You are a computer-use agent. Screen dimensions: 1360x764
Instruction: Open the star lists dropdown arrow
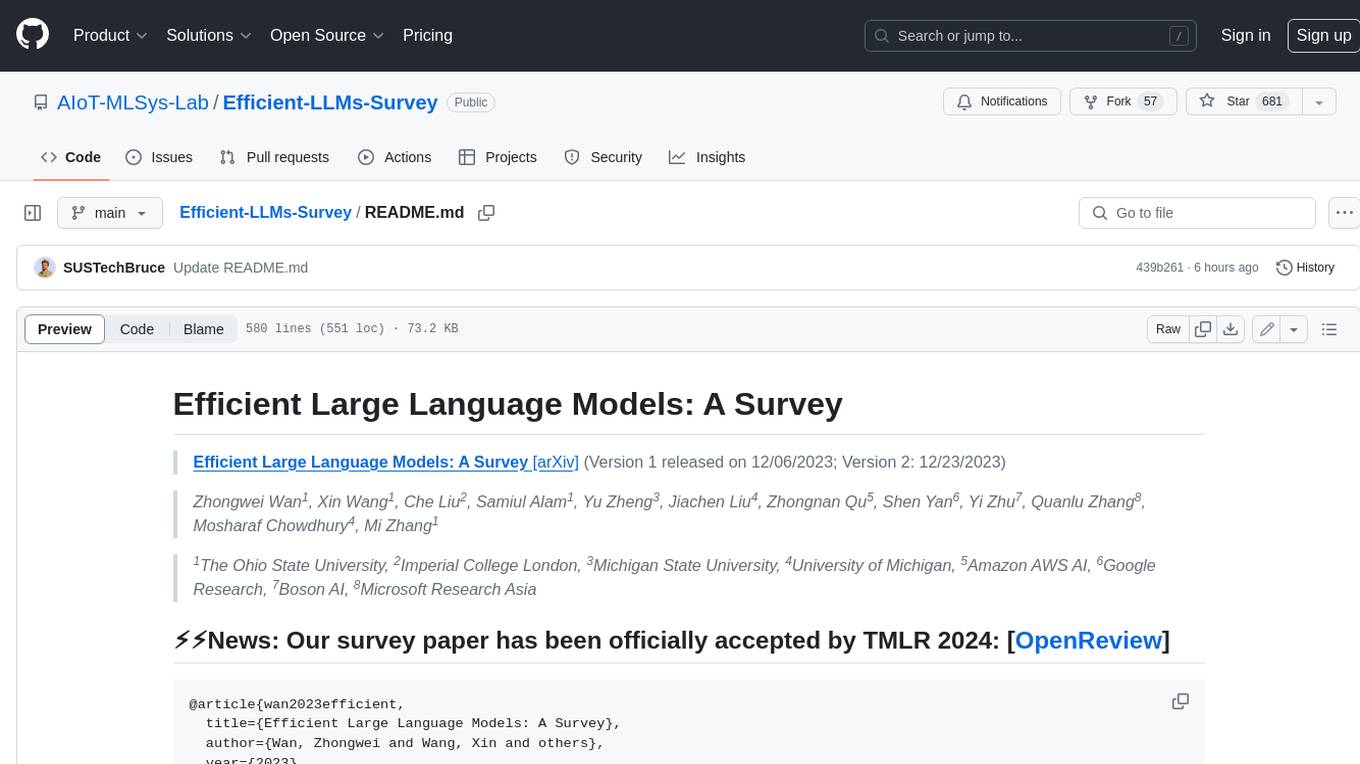click(1319, 102)
